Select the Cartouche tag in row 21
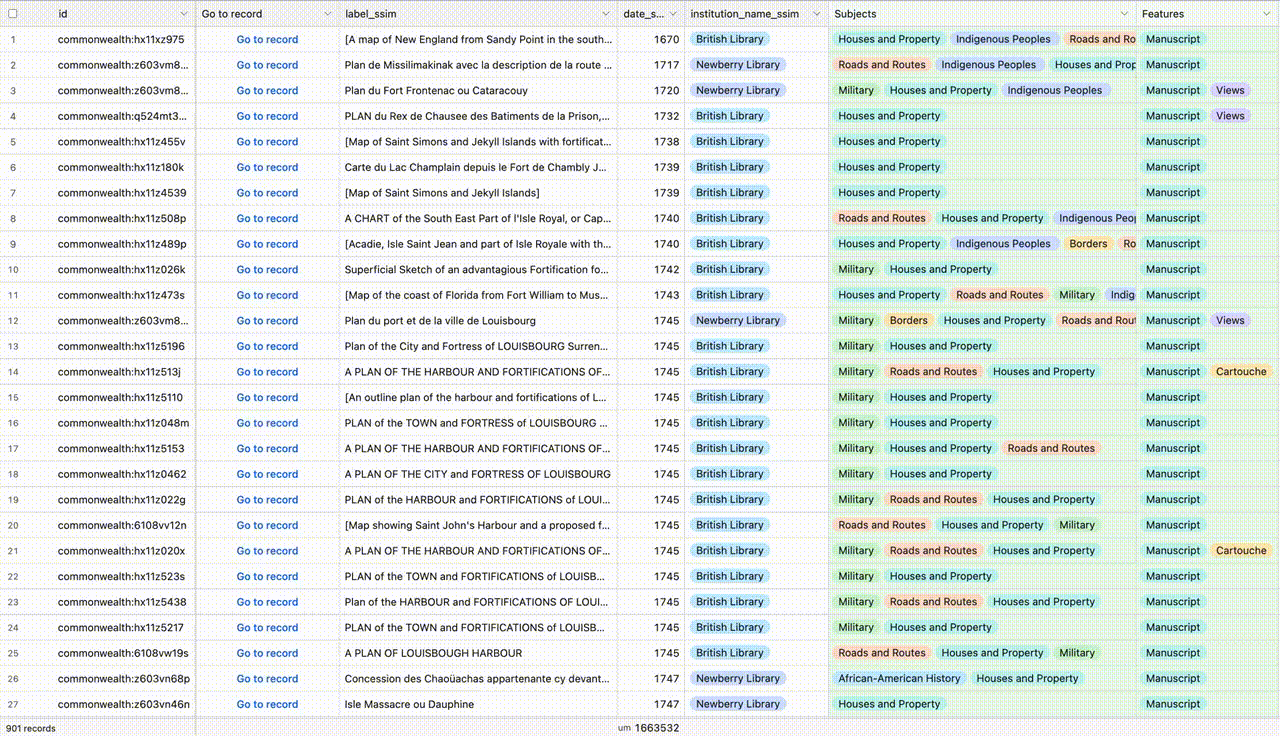Viewport: 1280px width, 736px height. pyautogui.click(x=1241, y=551)
